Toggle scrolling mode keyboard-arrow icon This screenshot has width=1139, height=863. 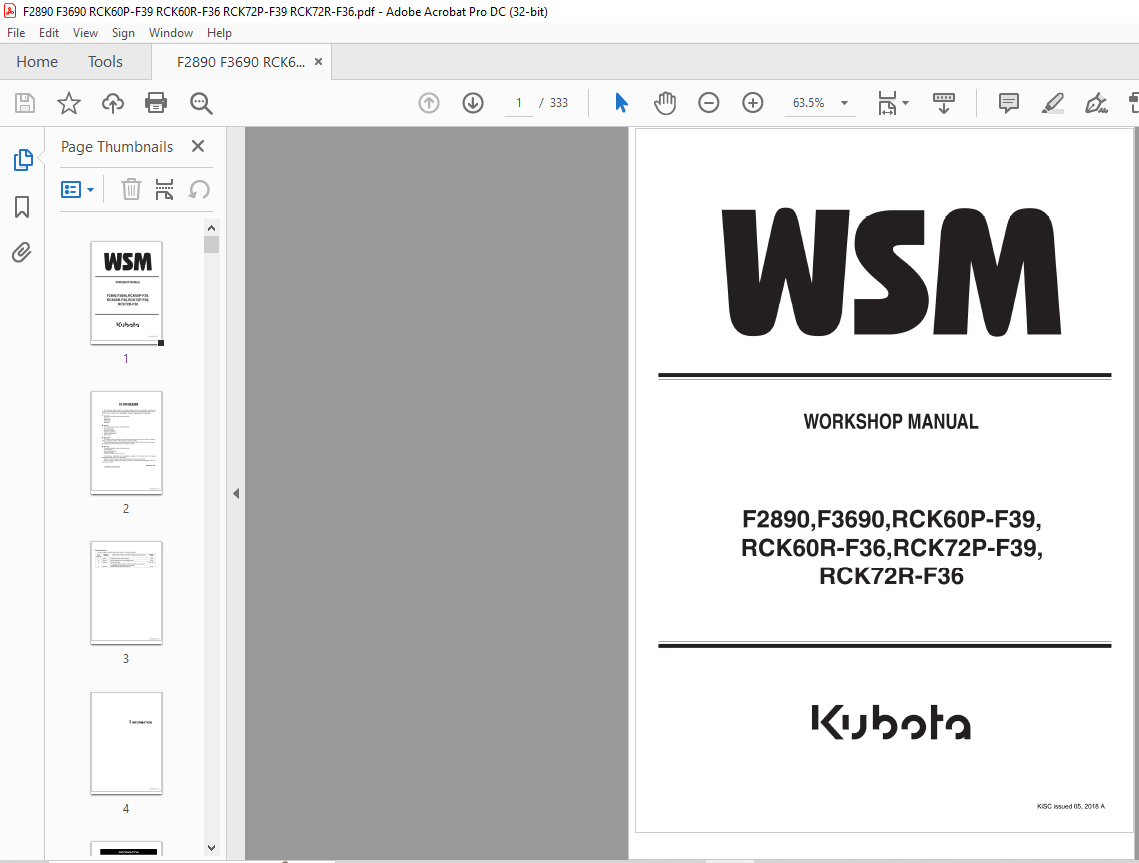pyautogui.click(x=944, y=103)
